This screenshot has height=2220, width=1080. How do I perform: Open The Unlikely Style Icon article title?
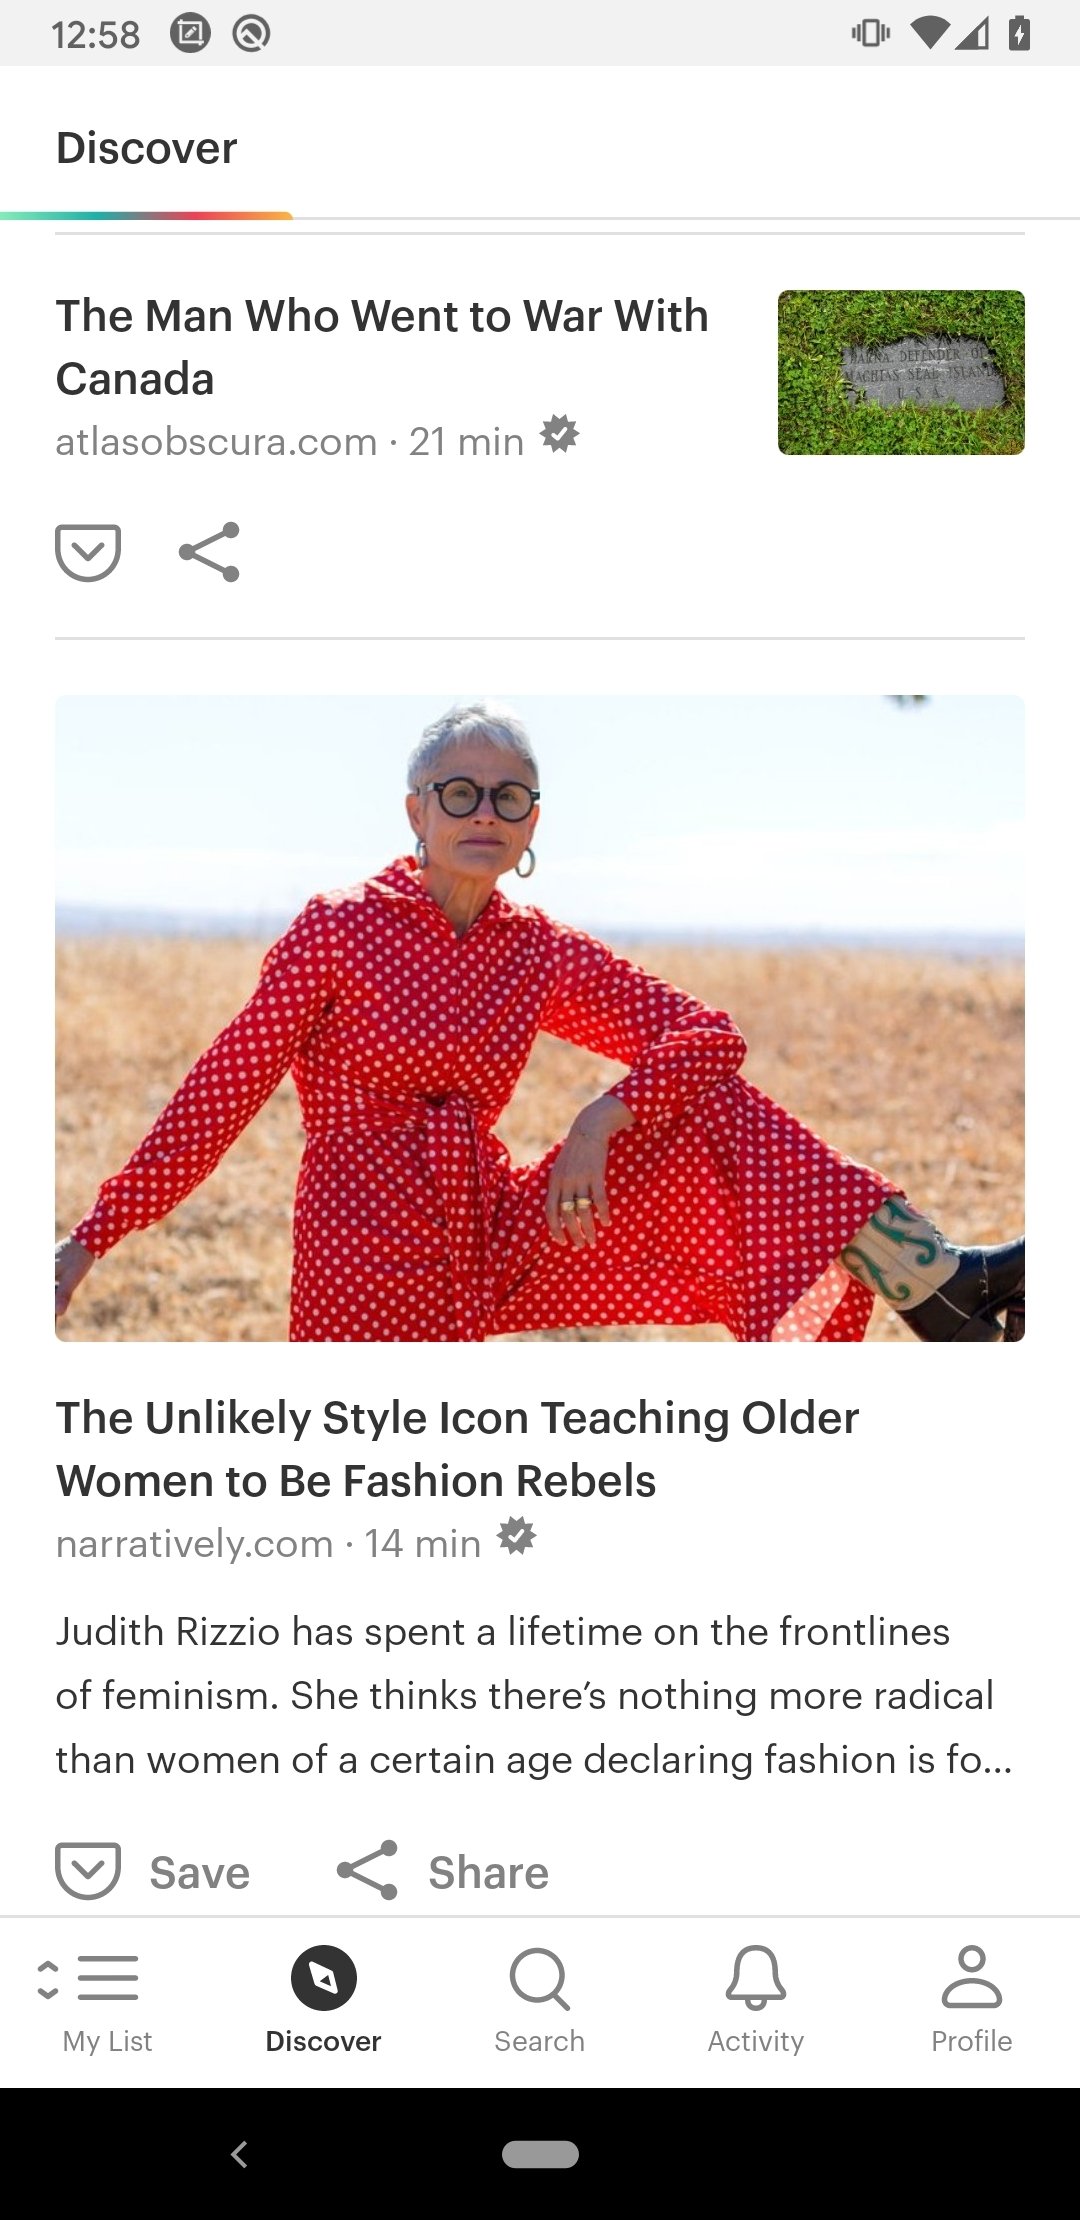point(457,1449)
